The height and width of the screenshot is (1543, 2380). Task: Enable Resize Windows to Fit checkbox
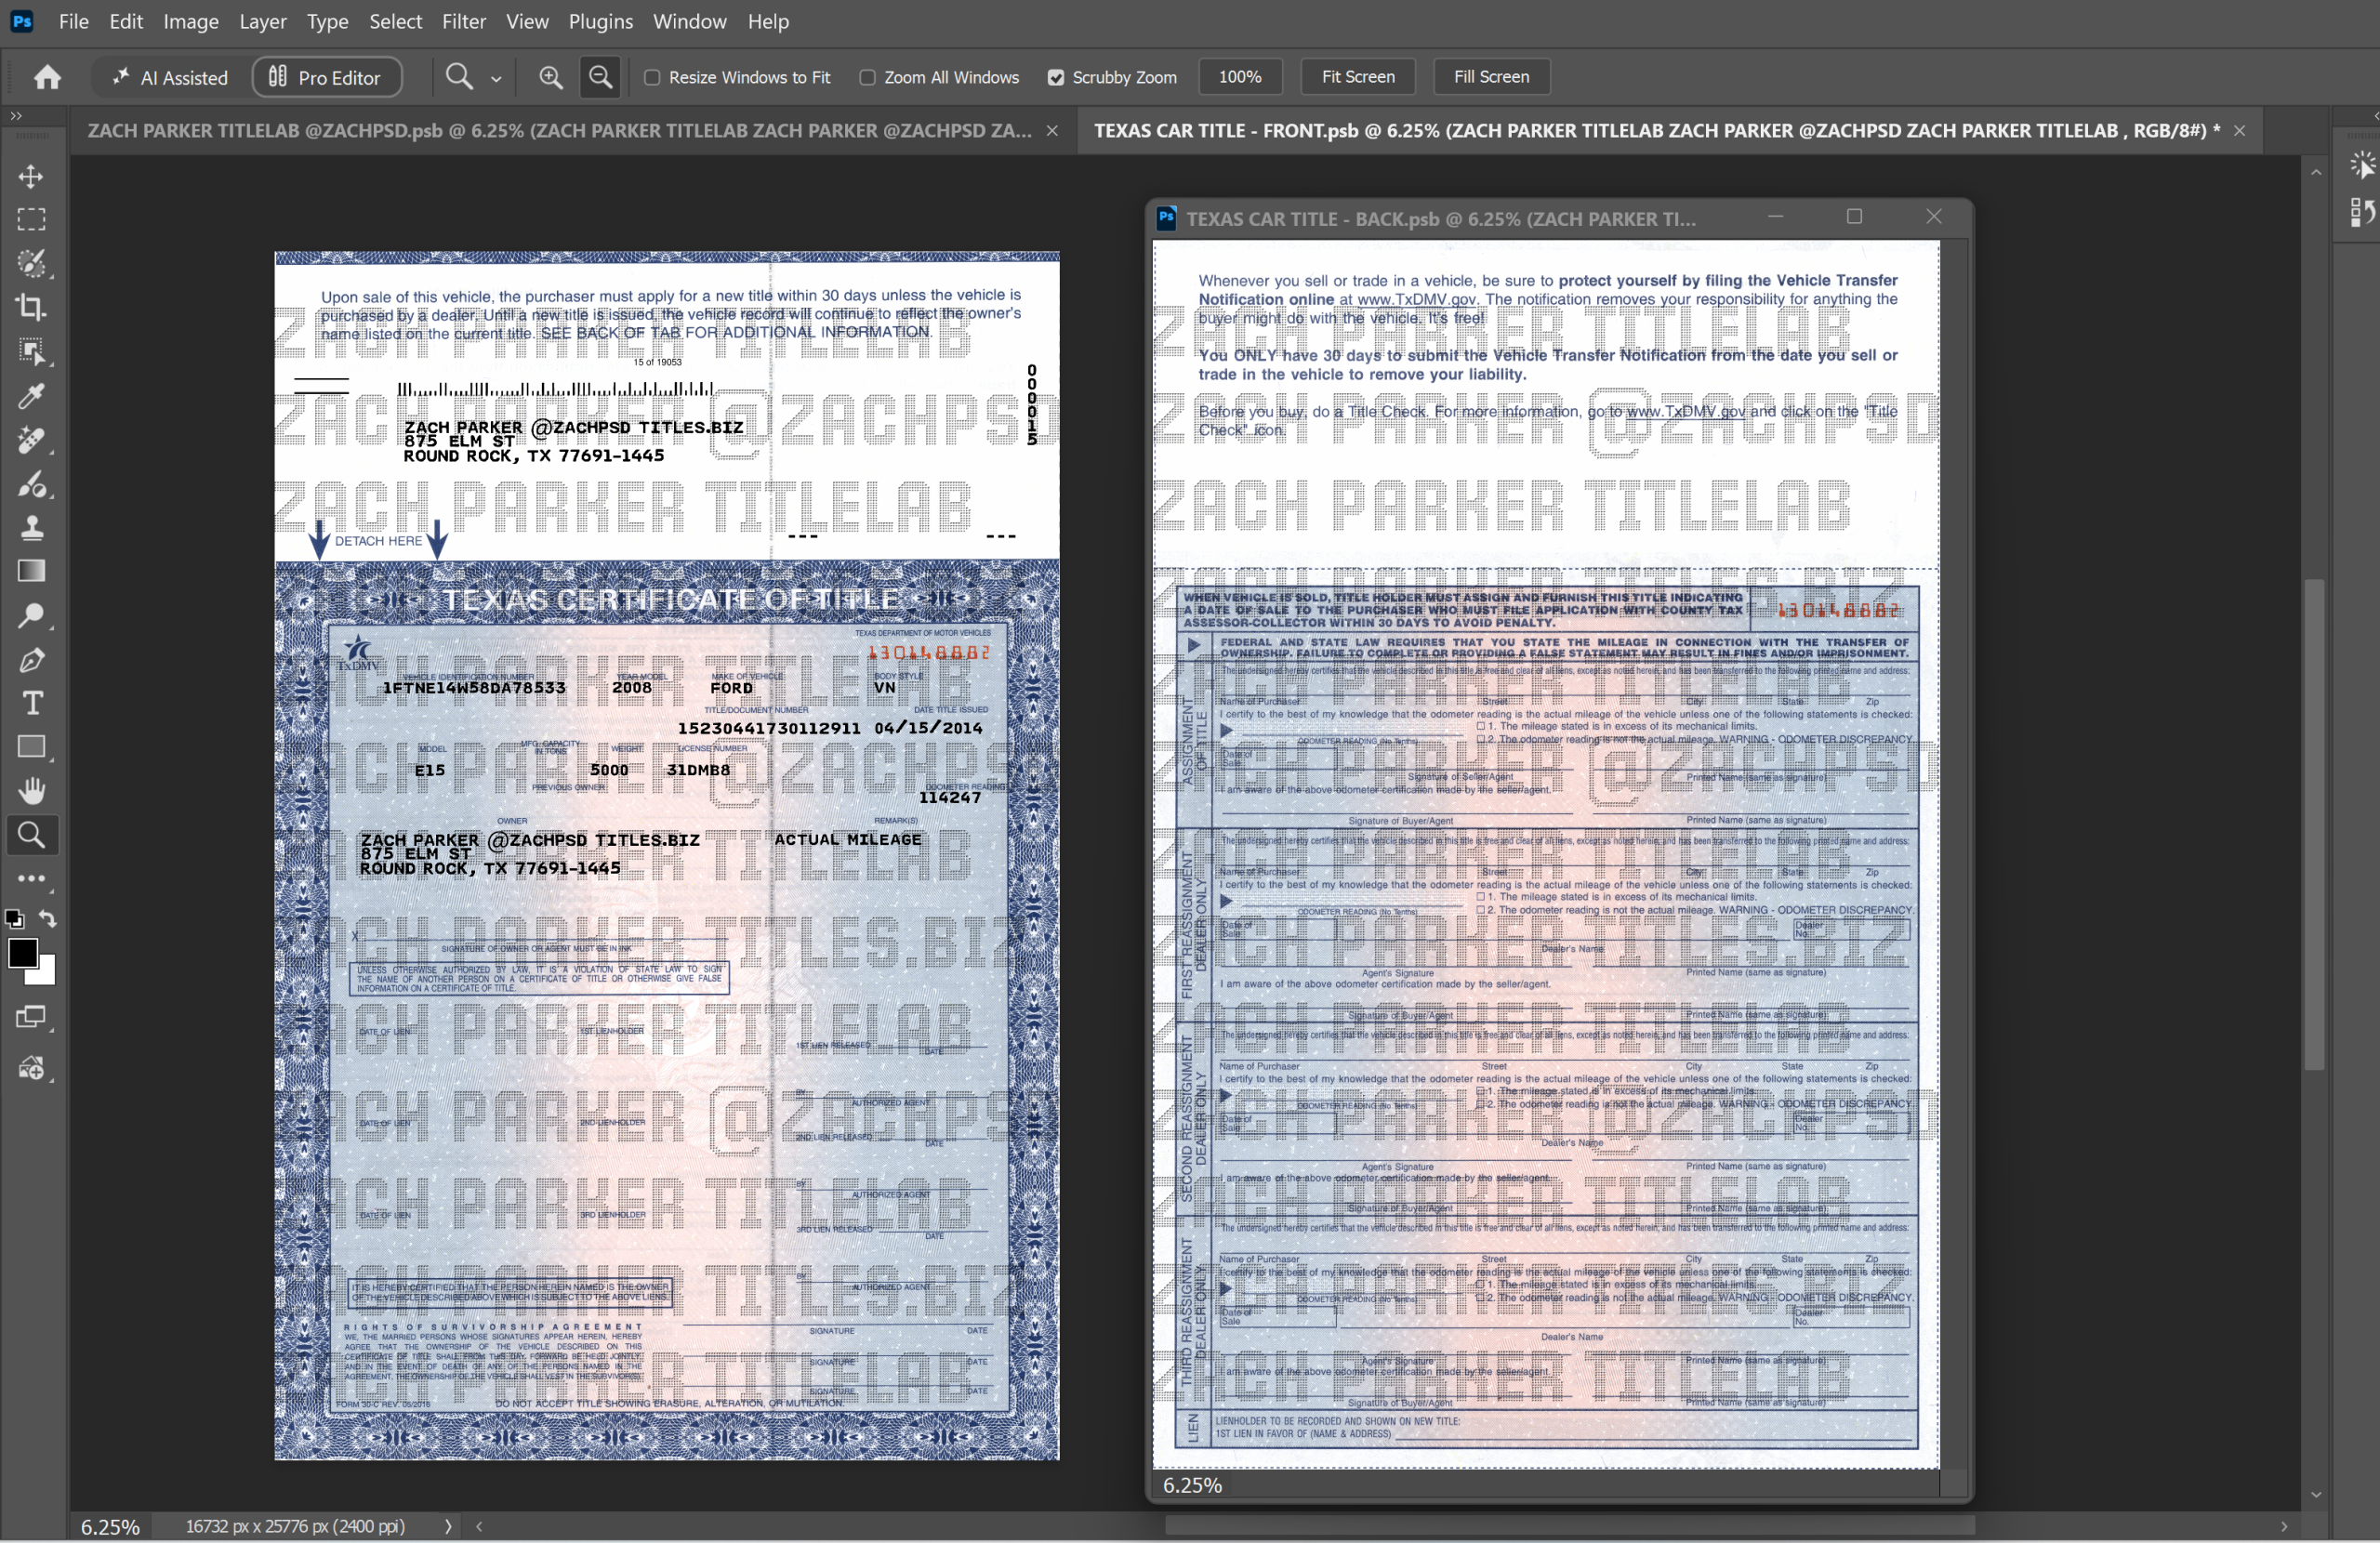tap(652, 77)
